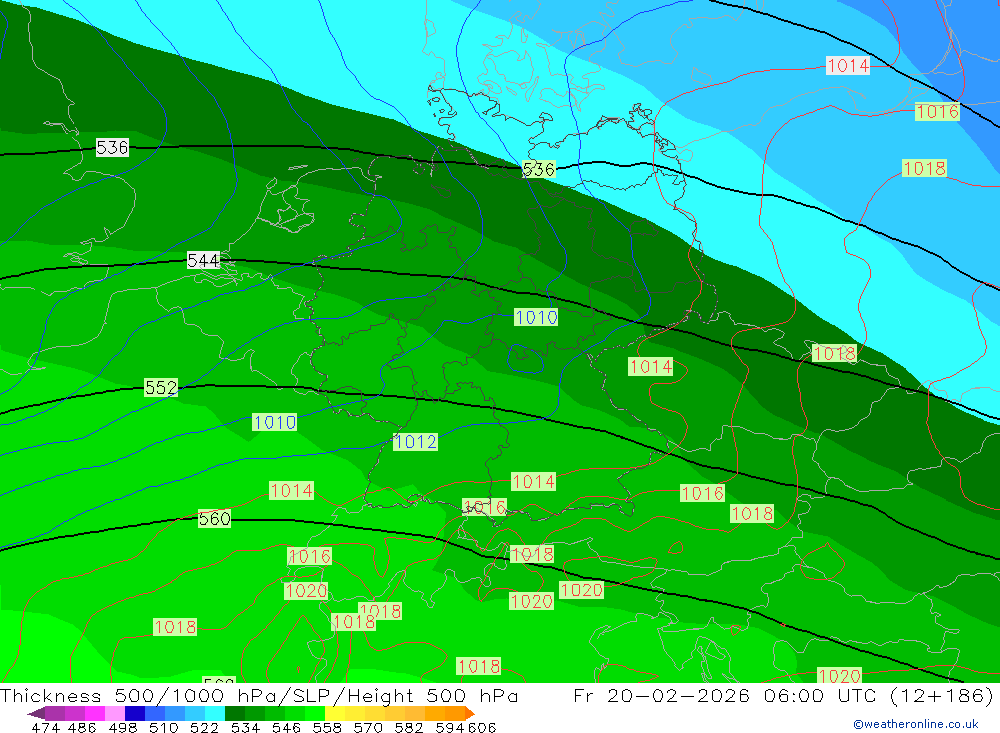Click the legend value 558
Screen dimensions: 1000x733
pyautogui.click(x=327, y=727)
